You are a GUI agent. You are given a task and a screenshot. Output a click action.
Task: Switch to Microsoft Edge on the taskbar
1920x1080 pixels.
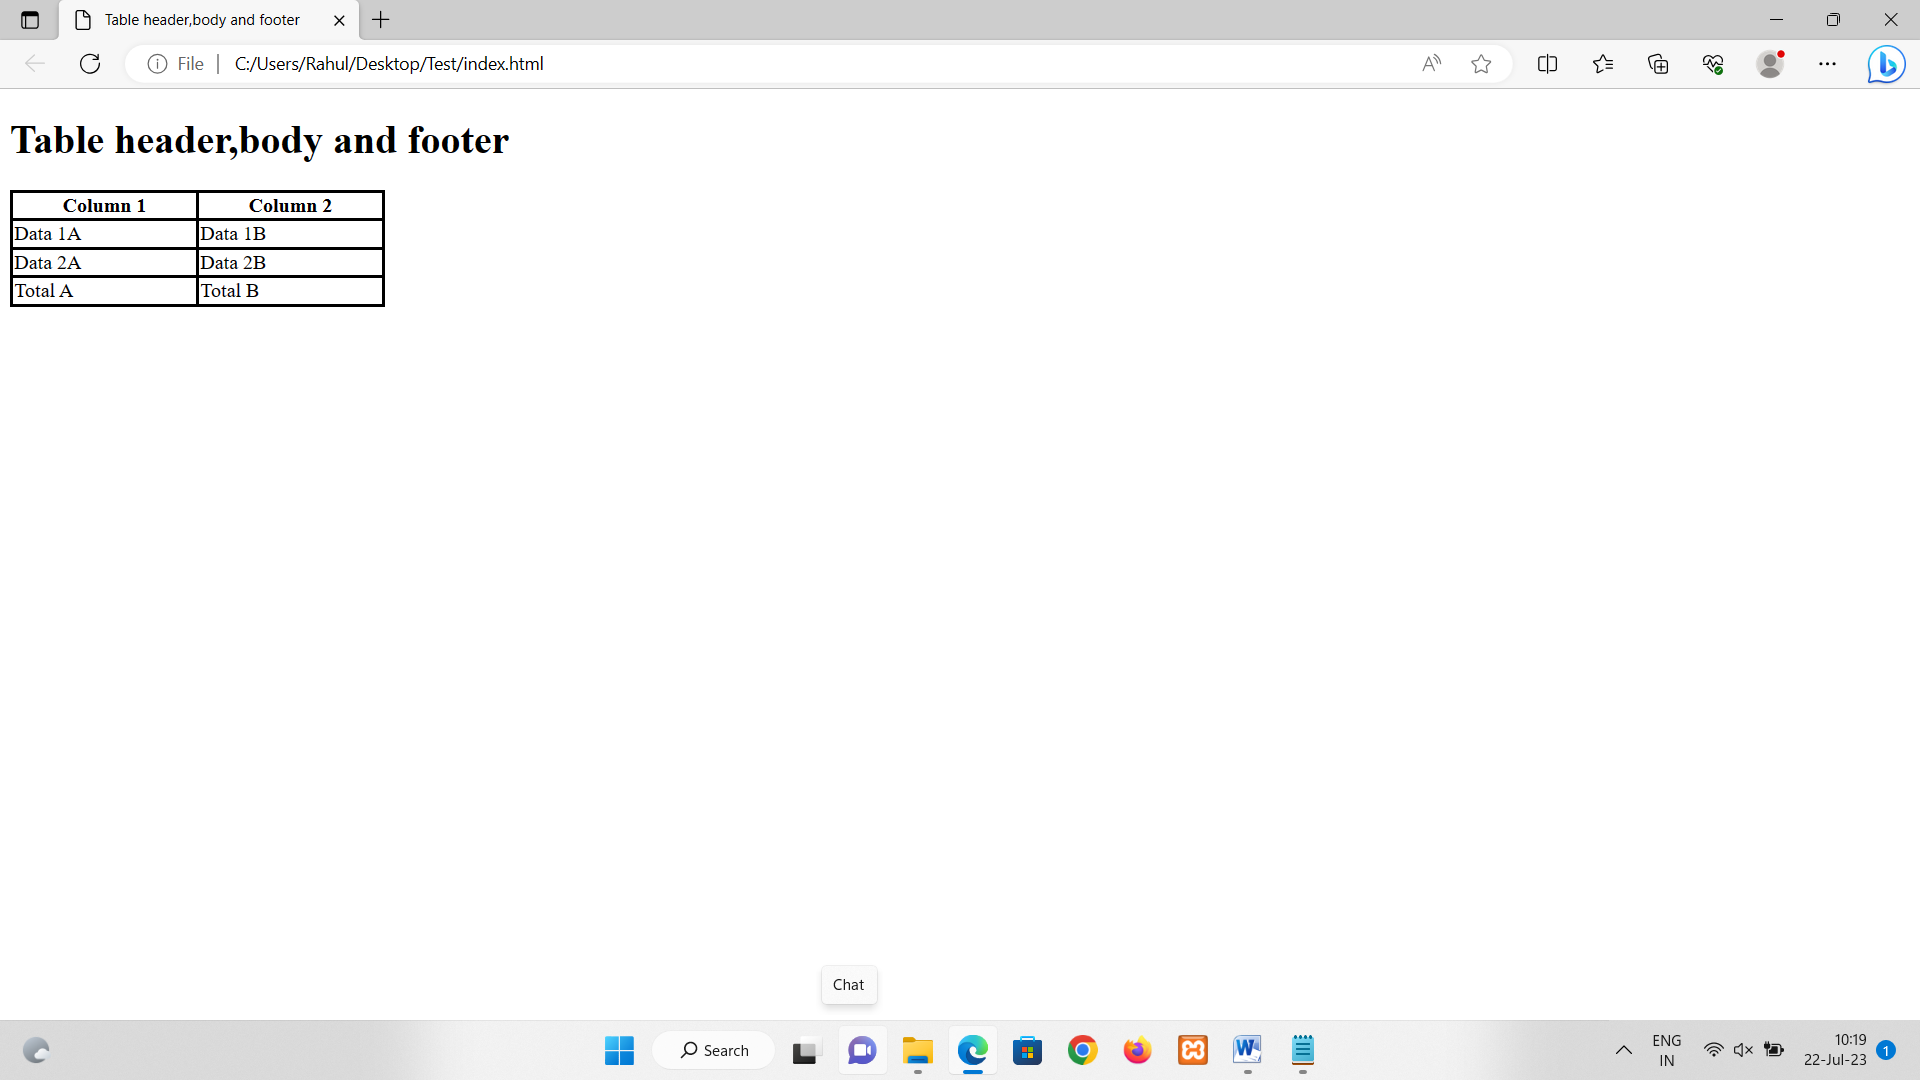972,1050
